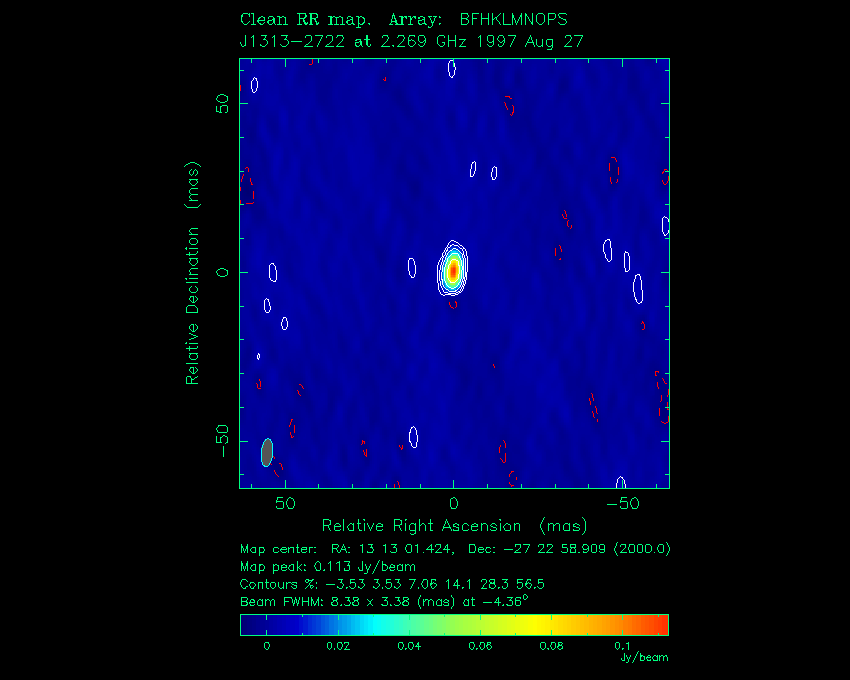Click the 'Relative Declination (mas)' axis label

(x=192, y=273)
